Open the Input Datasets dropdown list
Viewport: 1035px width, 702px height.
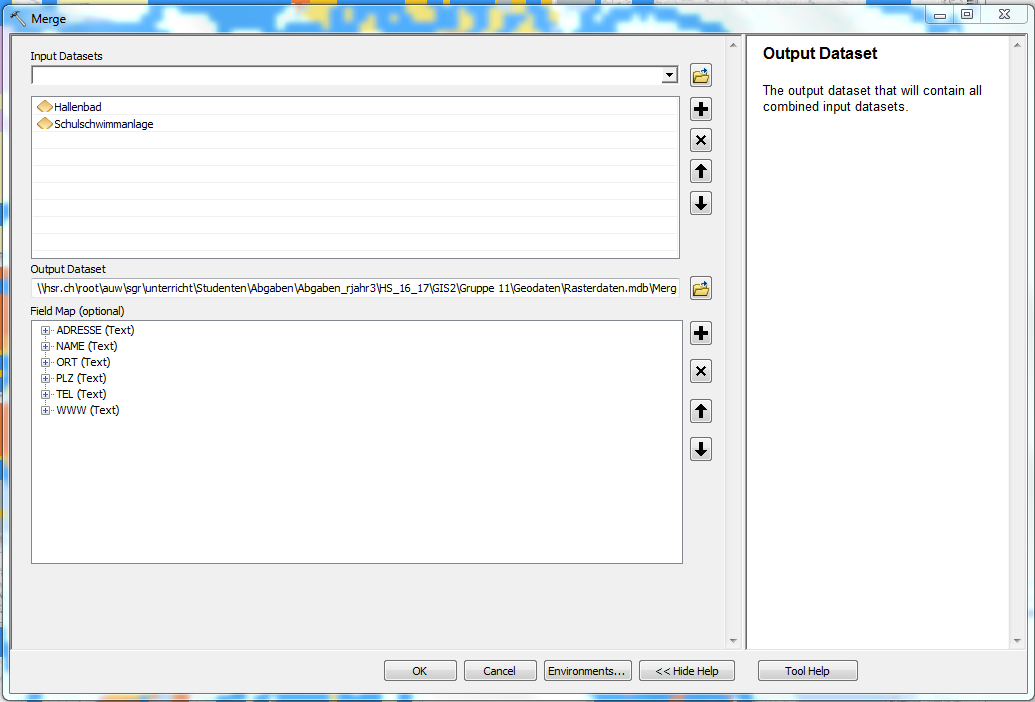tap(669, 76)
